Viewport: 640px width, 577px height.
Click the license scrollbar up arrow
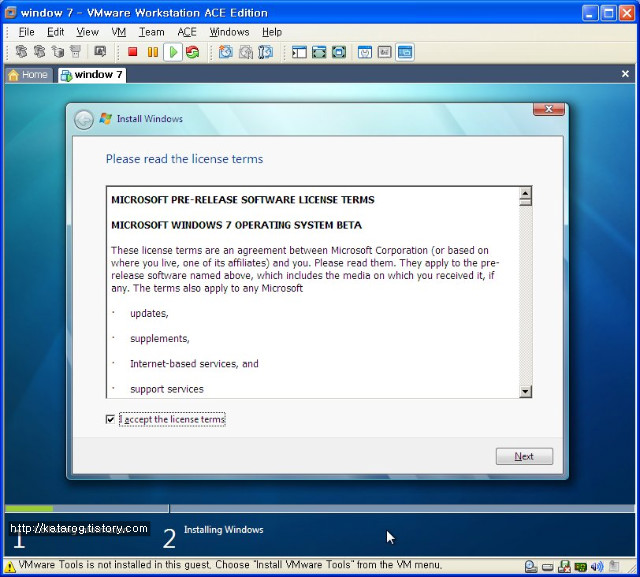click(525, 193)
